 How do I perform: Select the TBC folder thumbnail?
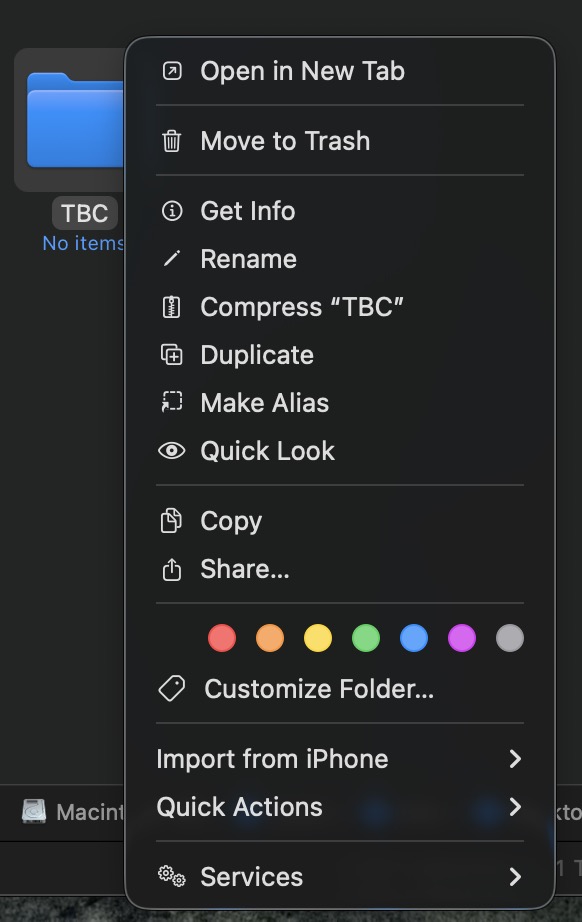coord(72,120)
